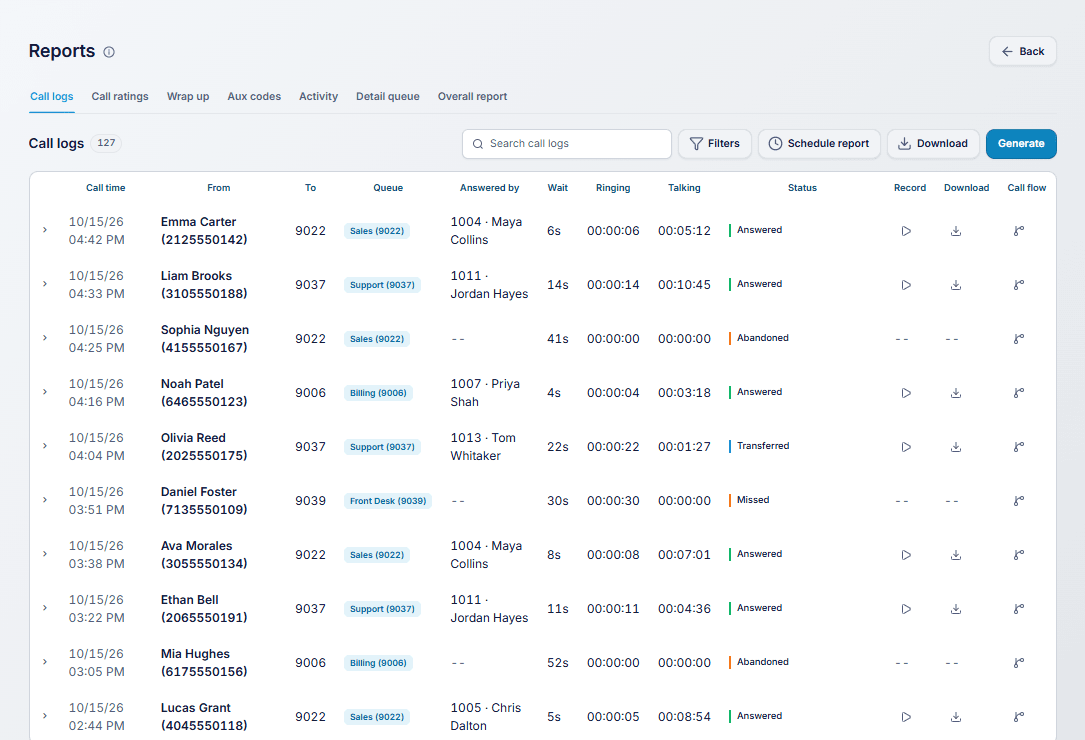View call flow for Daniel Foster's call
The height and width of the screenshot is (740, 1085).
tap(1019, 501)
